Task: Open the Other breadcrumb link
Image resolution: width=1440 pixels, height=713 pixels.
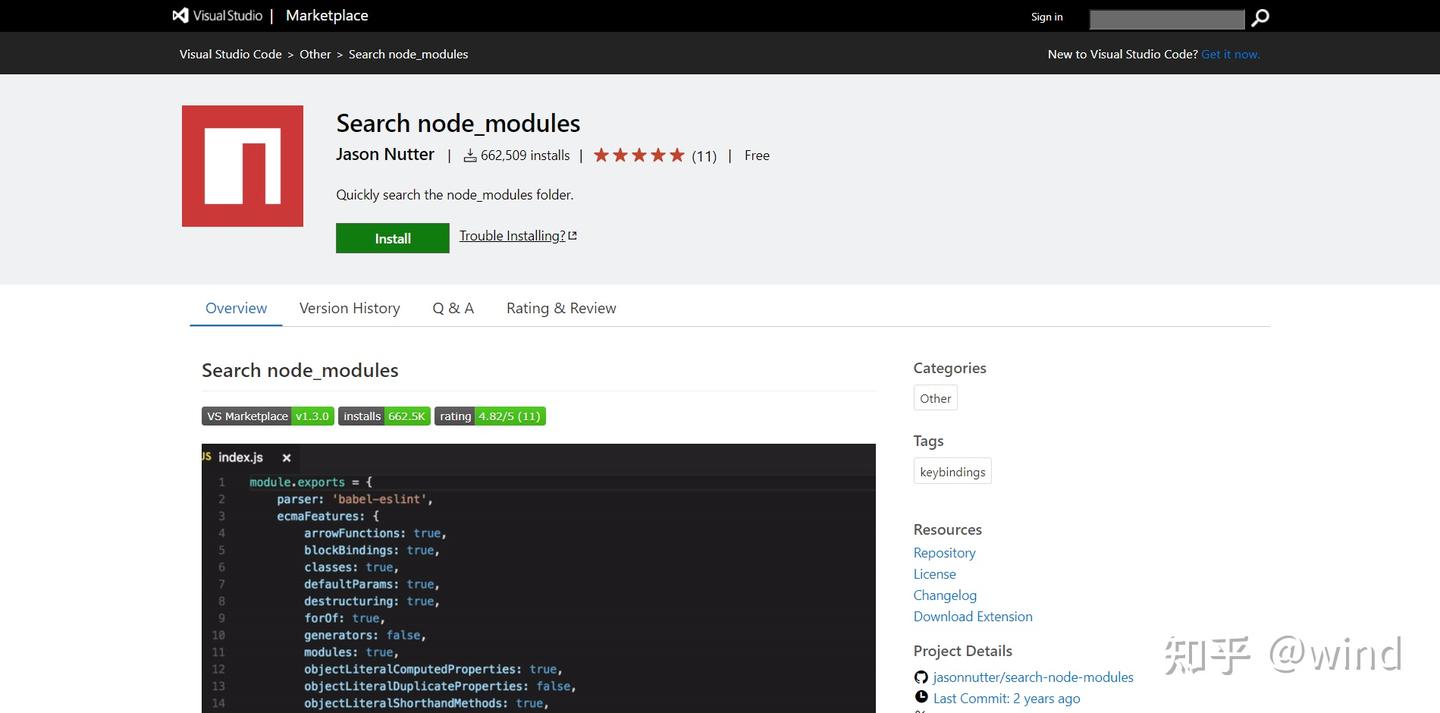Action: click(315, 53)
